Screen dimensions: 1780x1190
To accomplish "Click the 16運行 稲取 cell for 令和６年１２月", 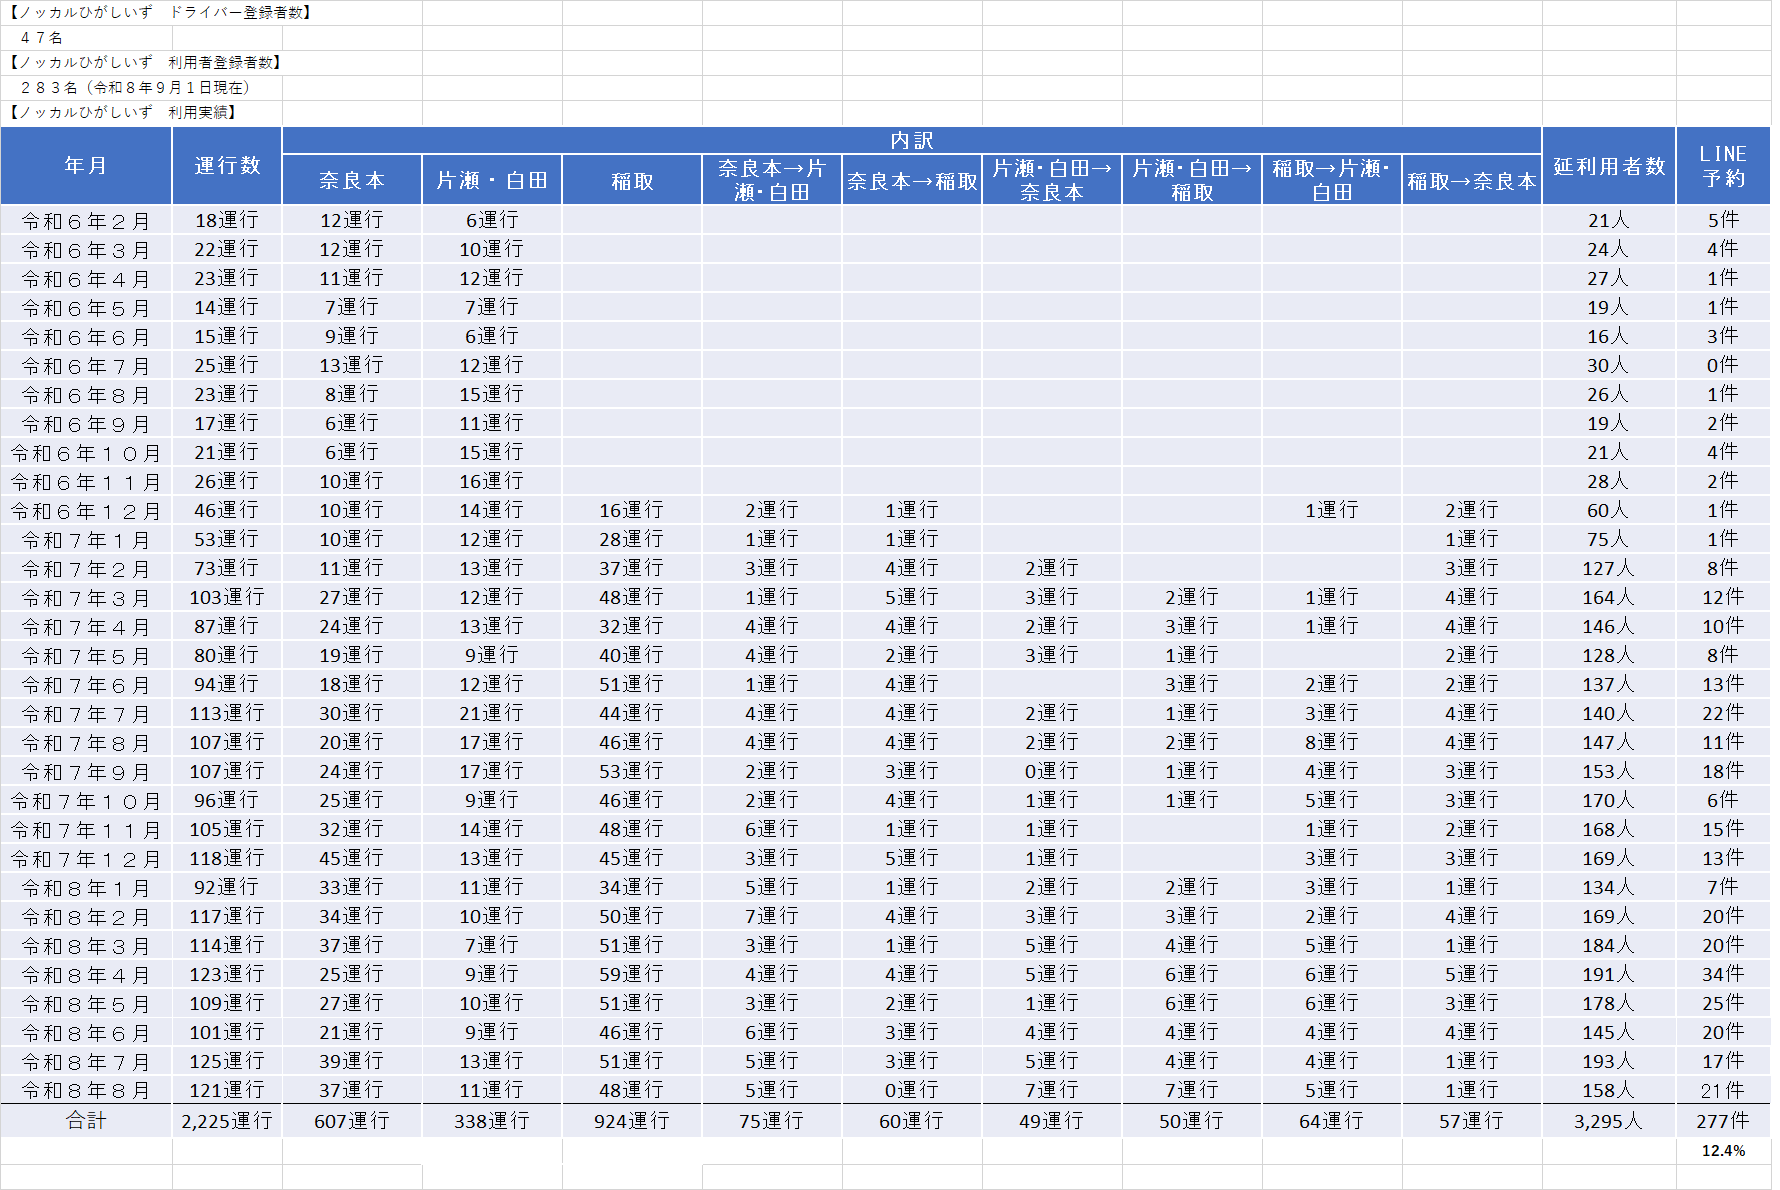I will (632, 510).
